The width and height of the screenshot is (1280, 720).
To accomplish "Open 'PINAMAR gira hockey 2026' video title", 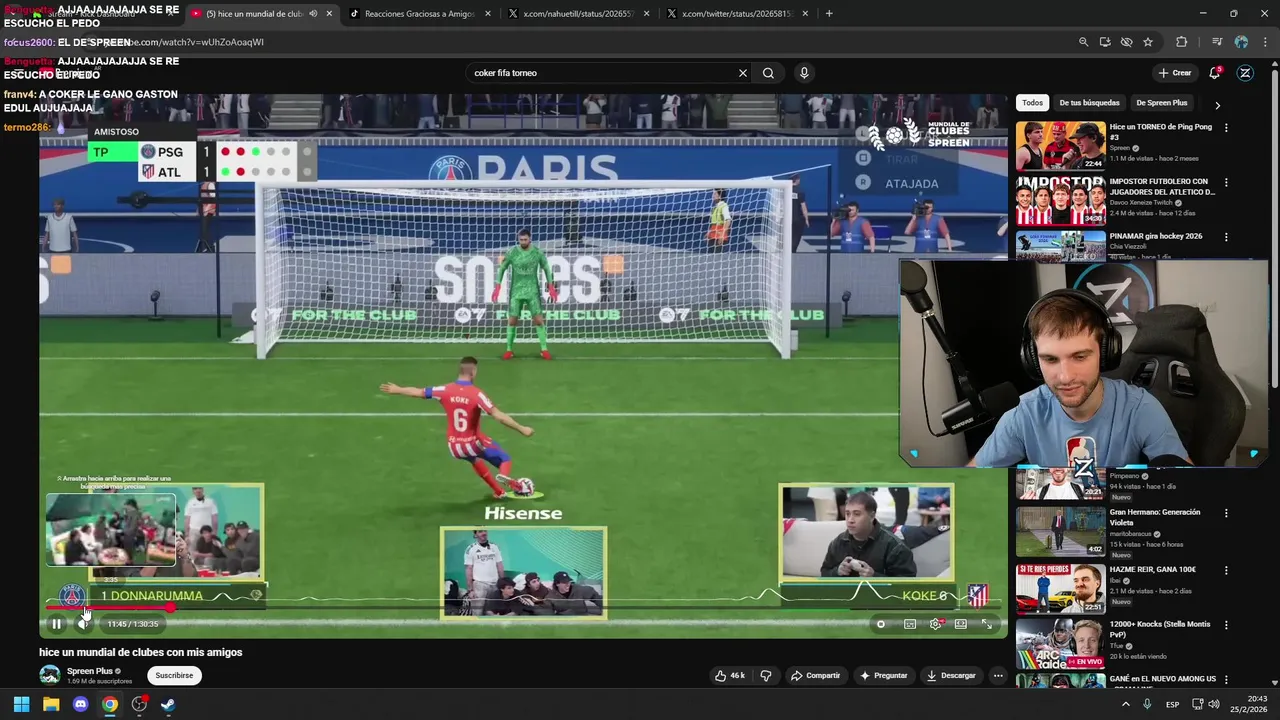I will click(x=1155, y=236).
